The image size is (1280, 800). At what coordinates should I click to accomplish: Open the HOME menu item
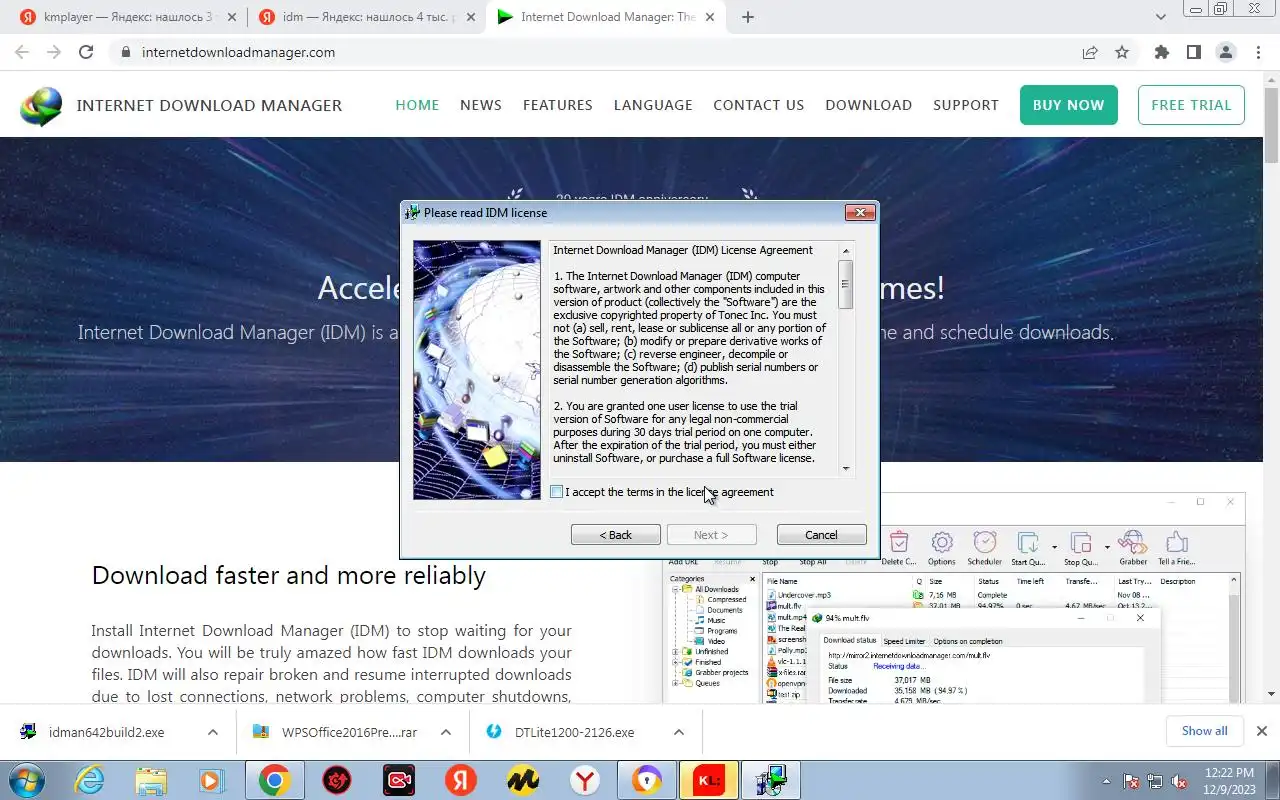(417, 105)
